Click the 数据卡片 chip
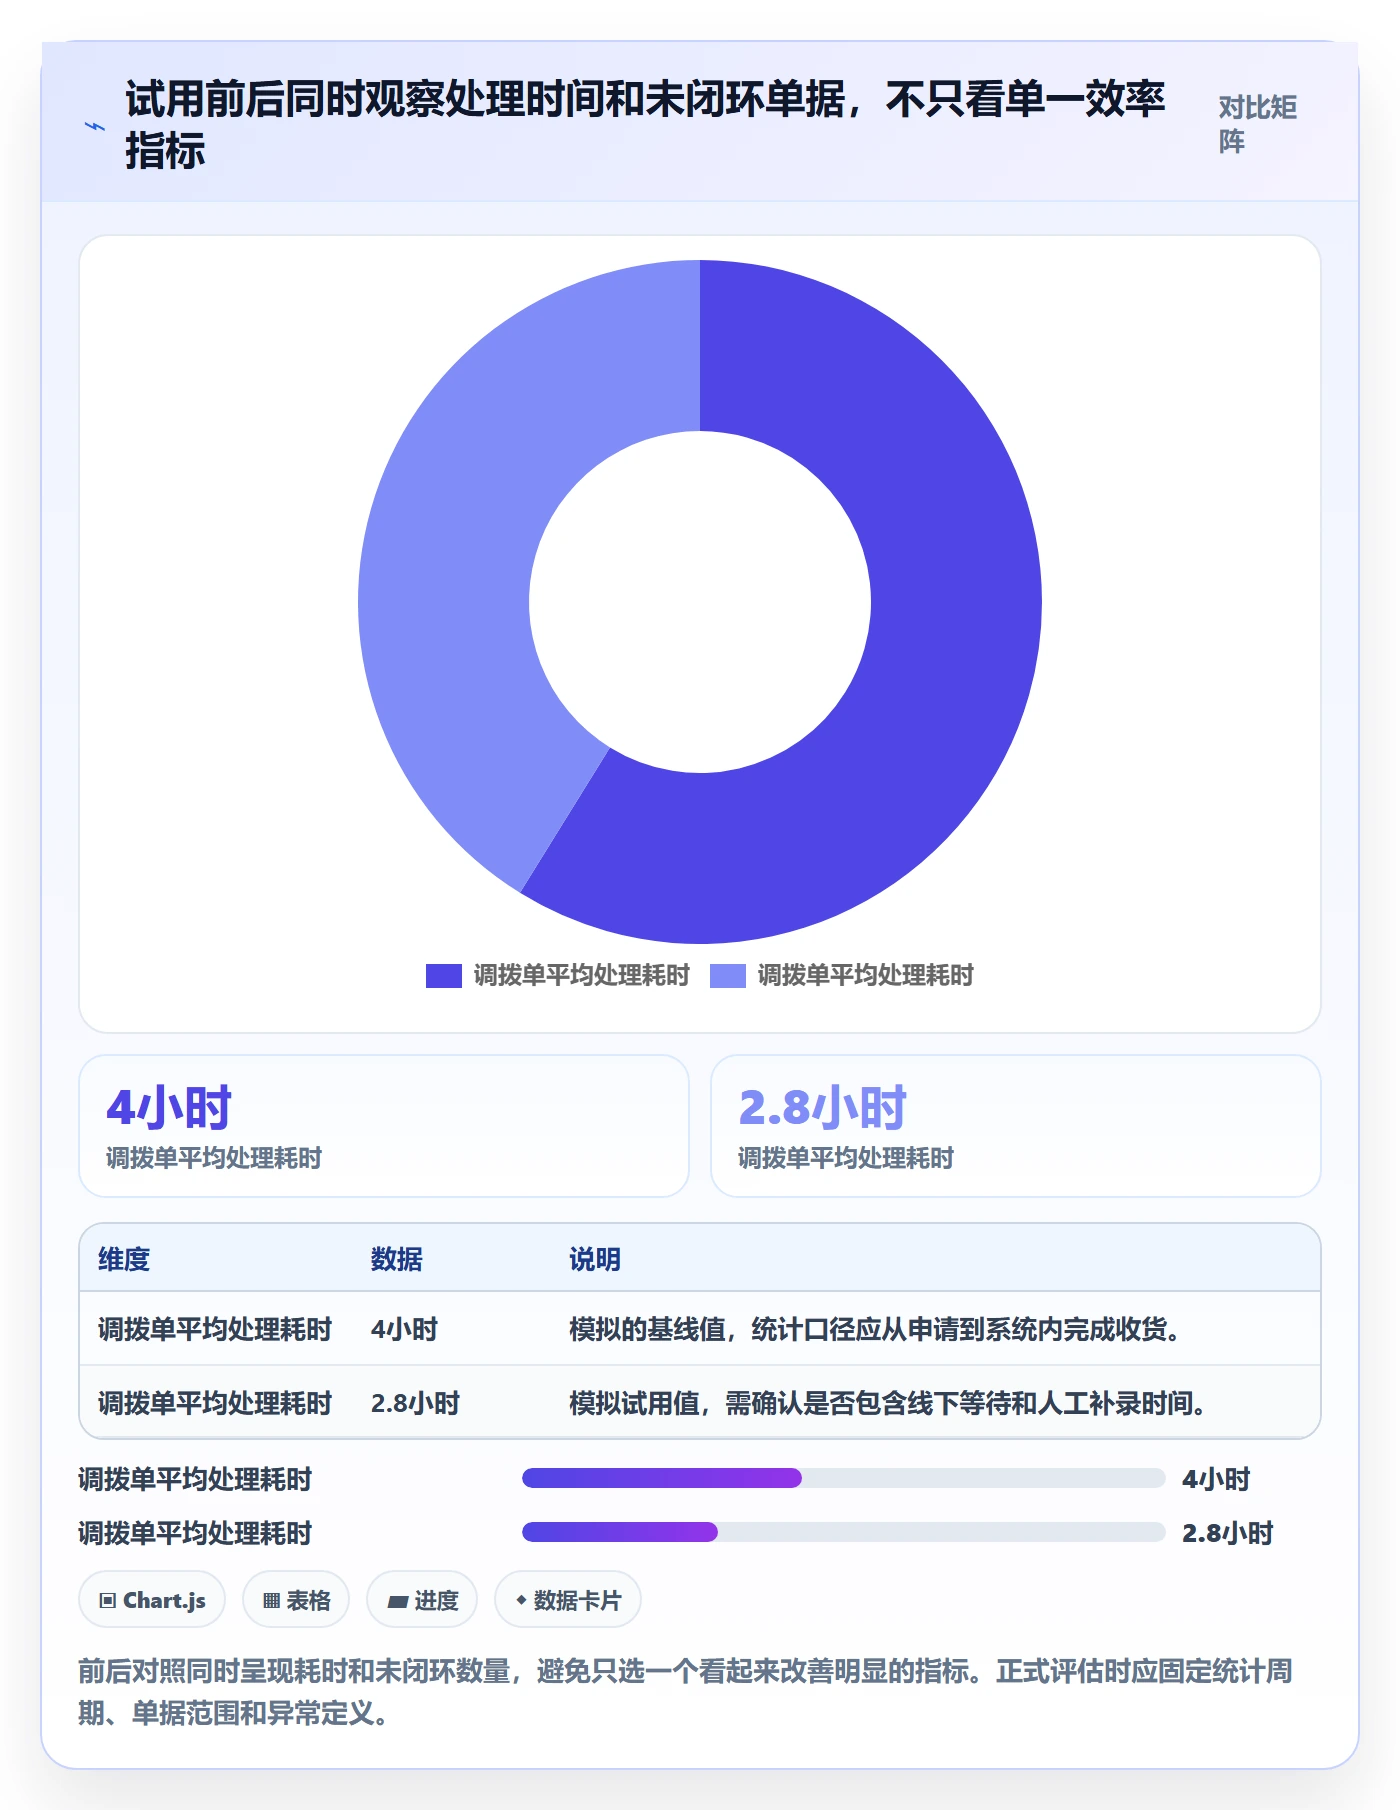 [568, 1600]
